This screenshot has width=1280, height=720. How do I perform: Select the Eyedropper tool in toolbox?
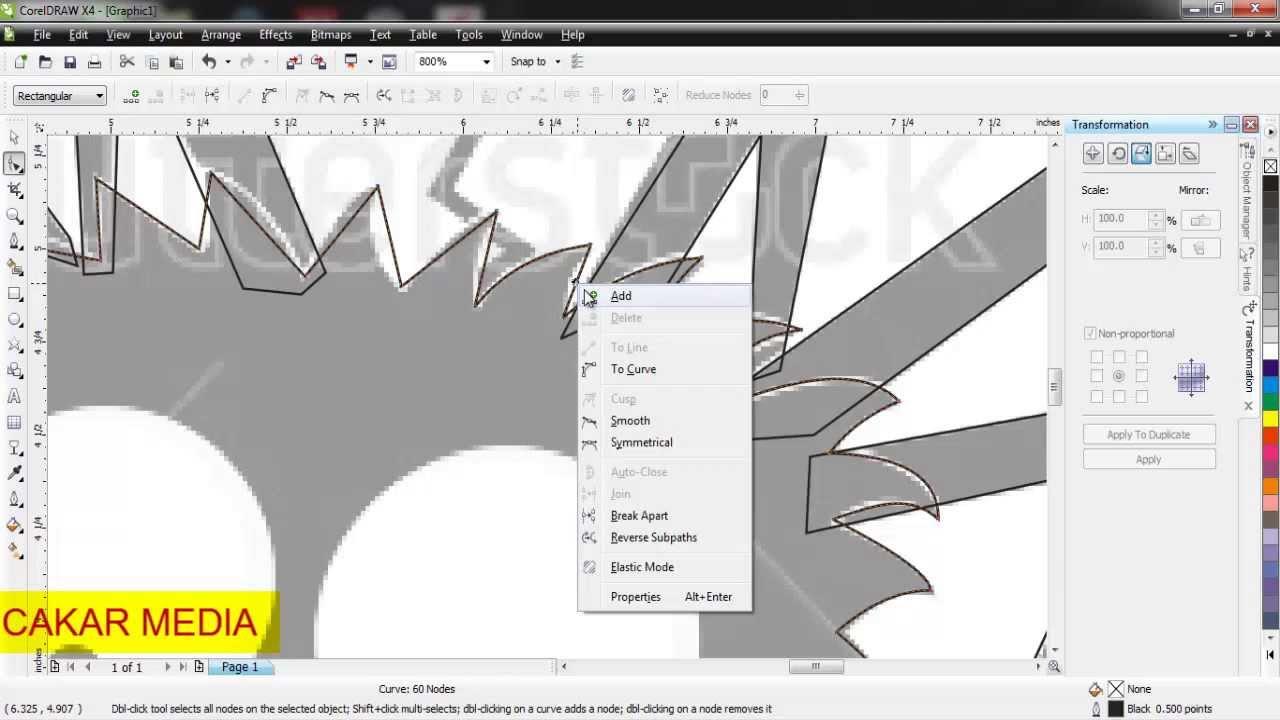coord(14,473)
